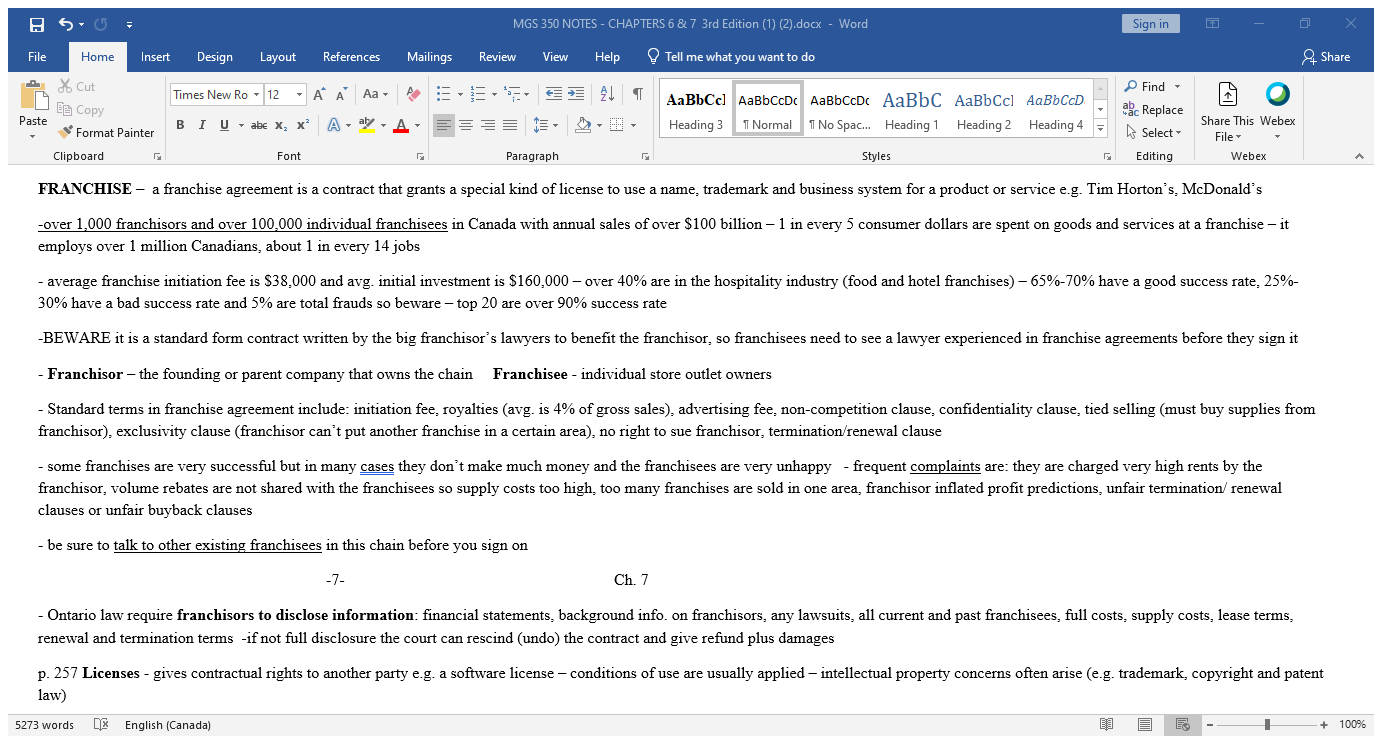
Task: Switch to the Review tab
Action: click(x=497, y=57)
